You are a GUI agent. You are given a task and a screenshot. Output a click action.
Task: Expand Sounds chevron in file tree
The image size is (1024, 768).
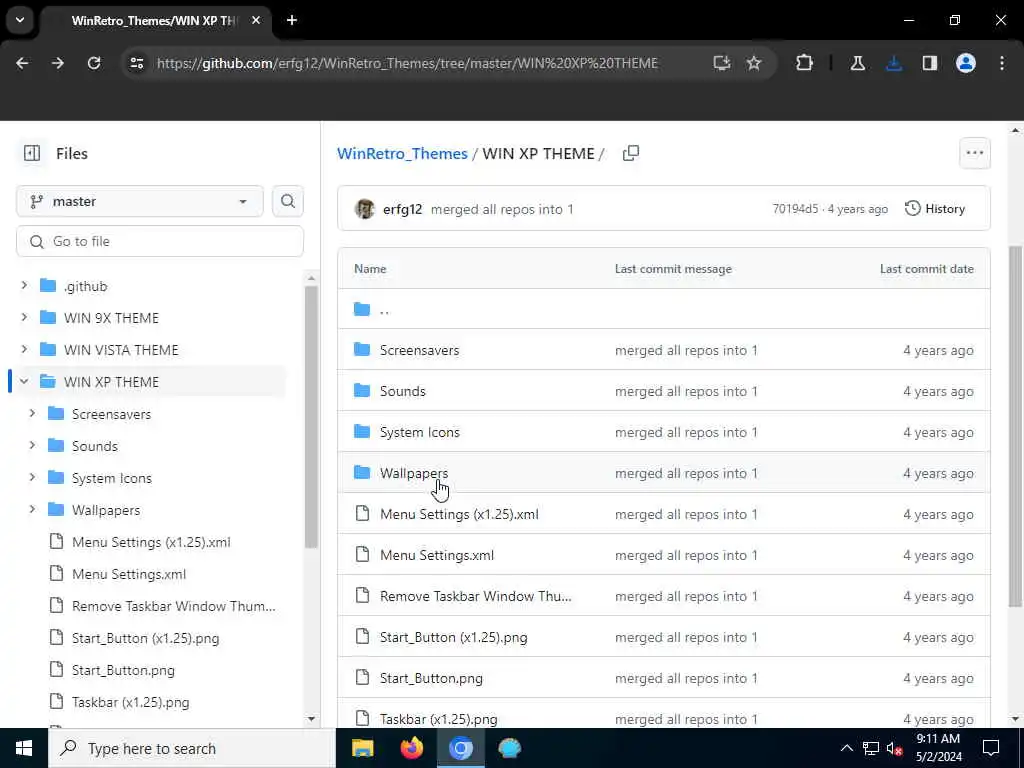click(32, 445)
